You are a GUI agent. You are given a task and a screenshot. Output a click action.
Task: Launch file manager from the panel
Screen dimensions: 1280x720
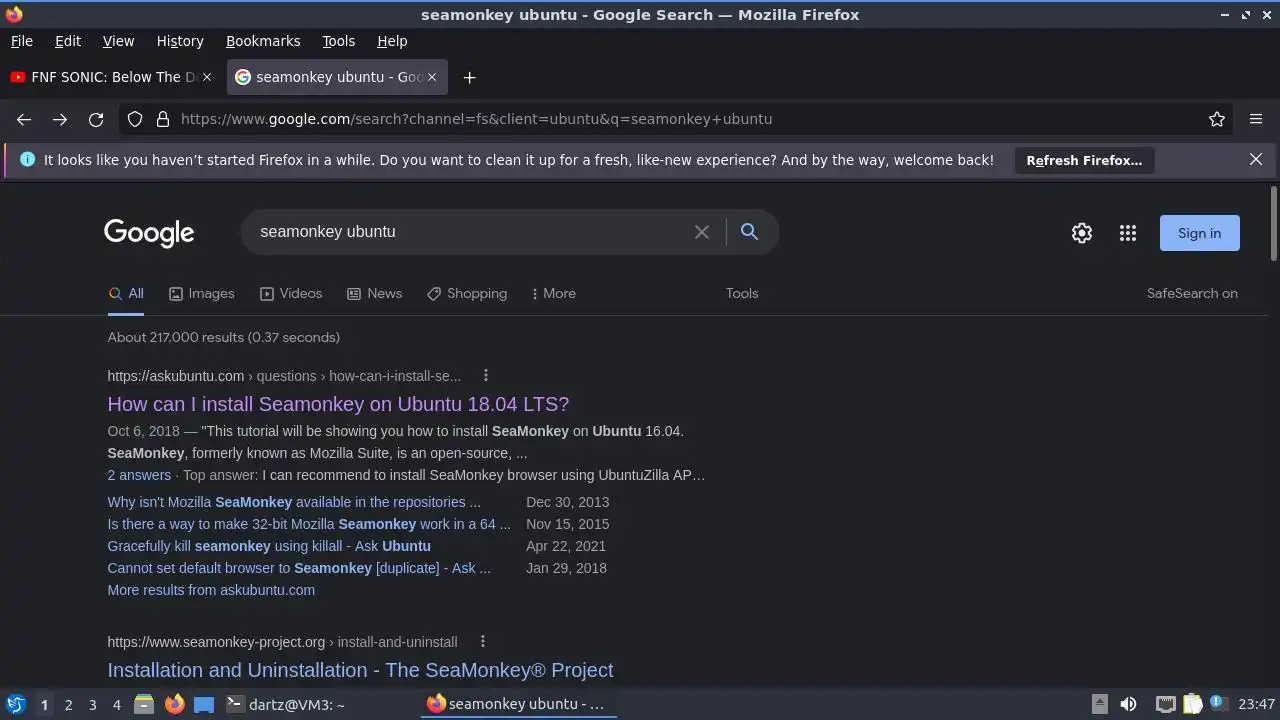[144, 704]
